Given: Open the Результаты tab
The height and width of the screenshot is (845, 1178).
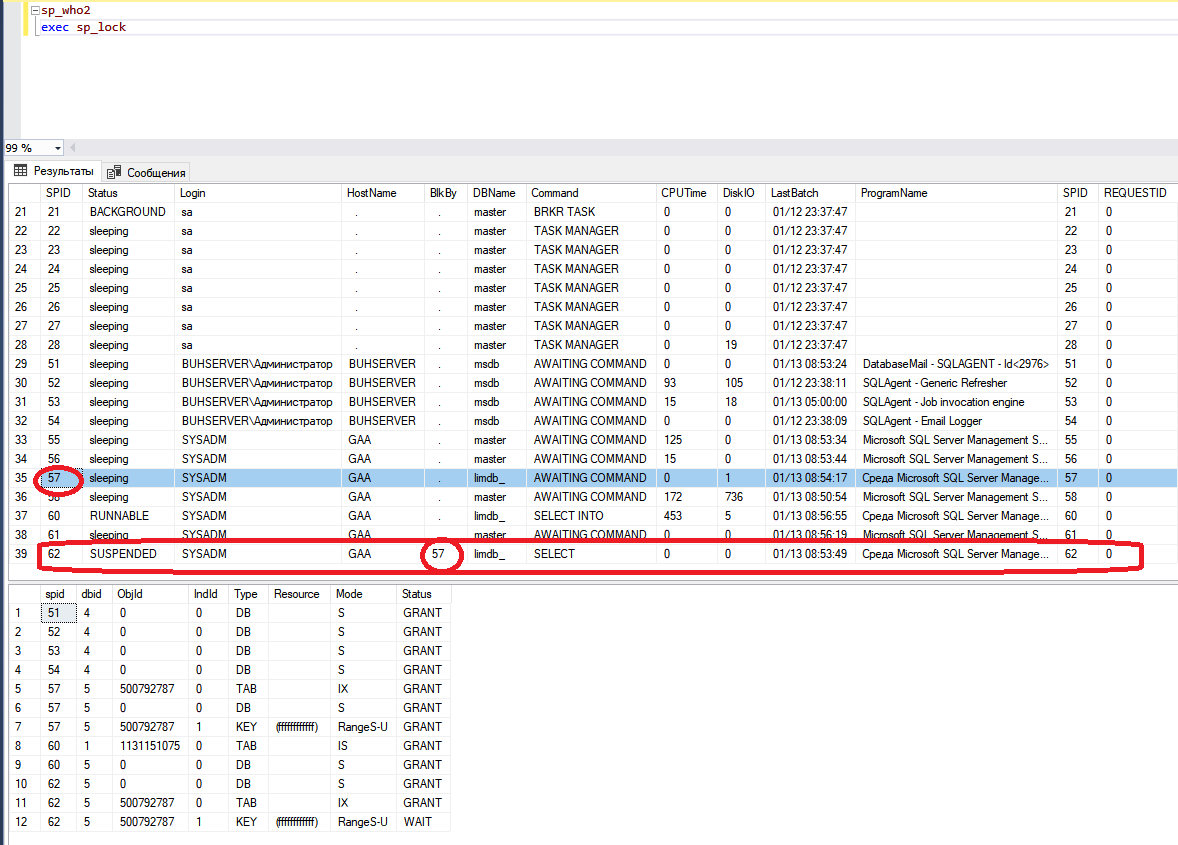Looking at the screenshot, I should click(x=62, y=171).
